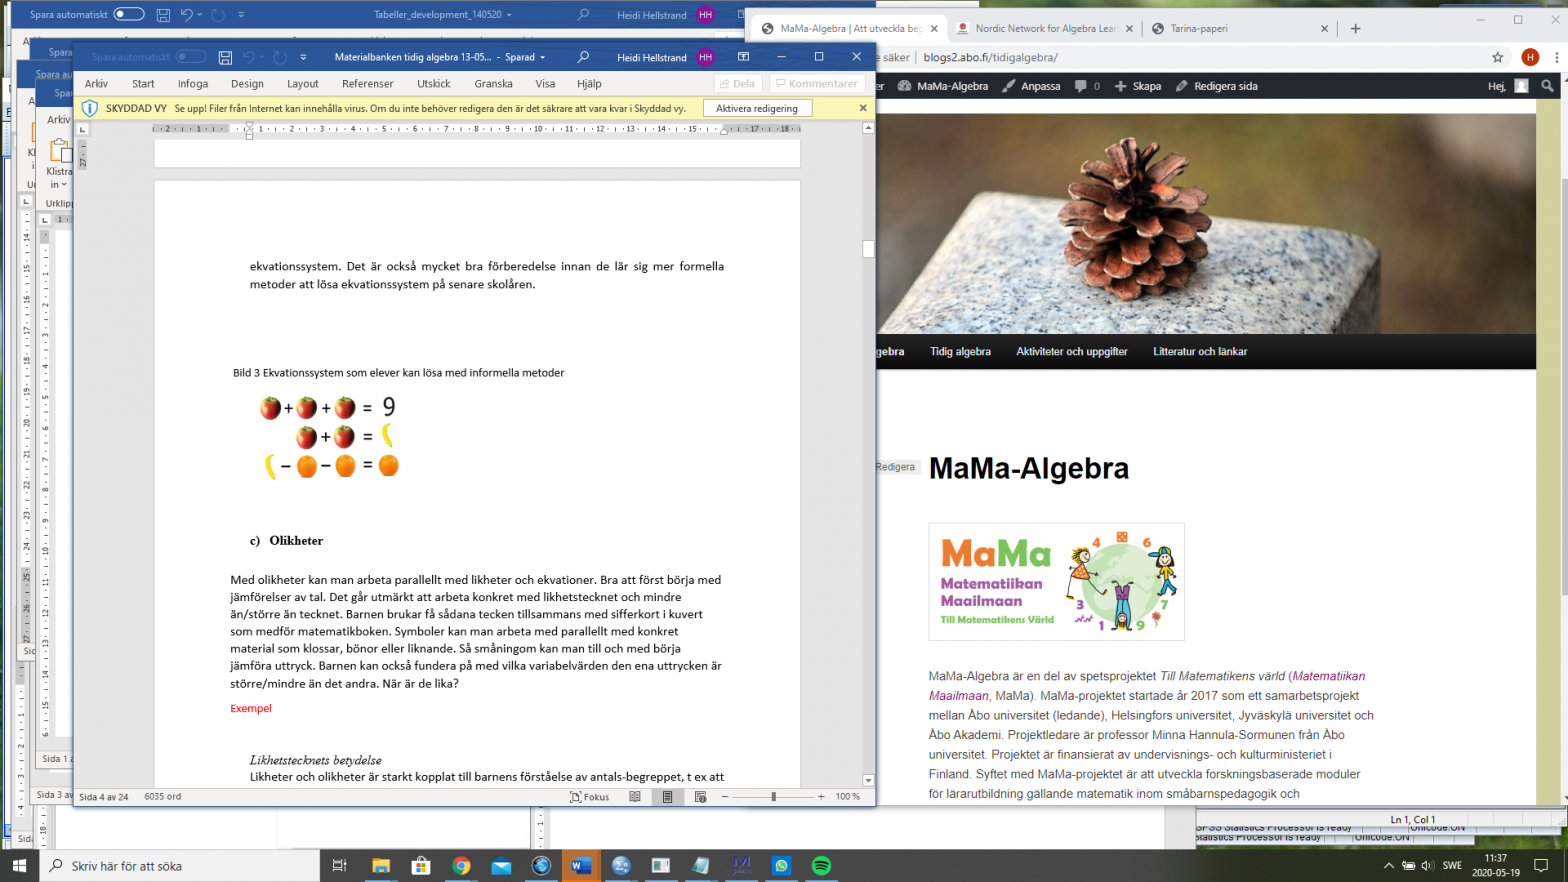Viewport: 1568px width, 882px height.
Task: Click 6035 ord word count
Action: coord(163,797)
